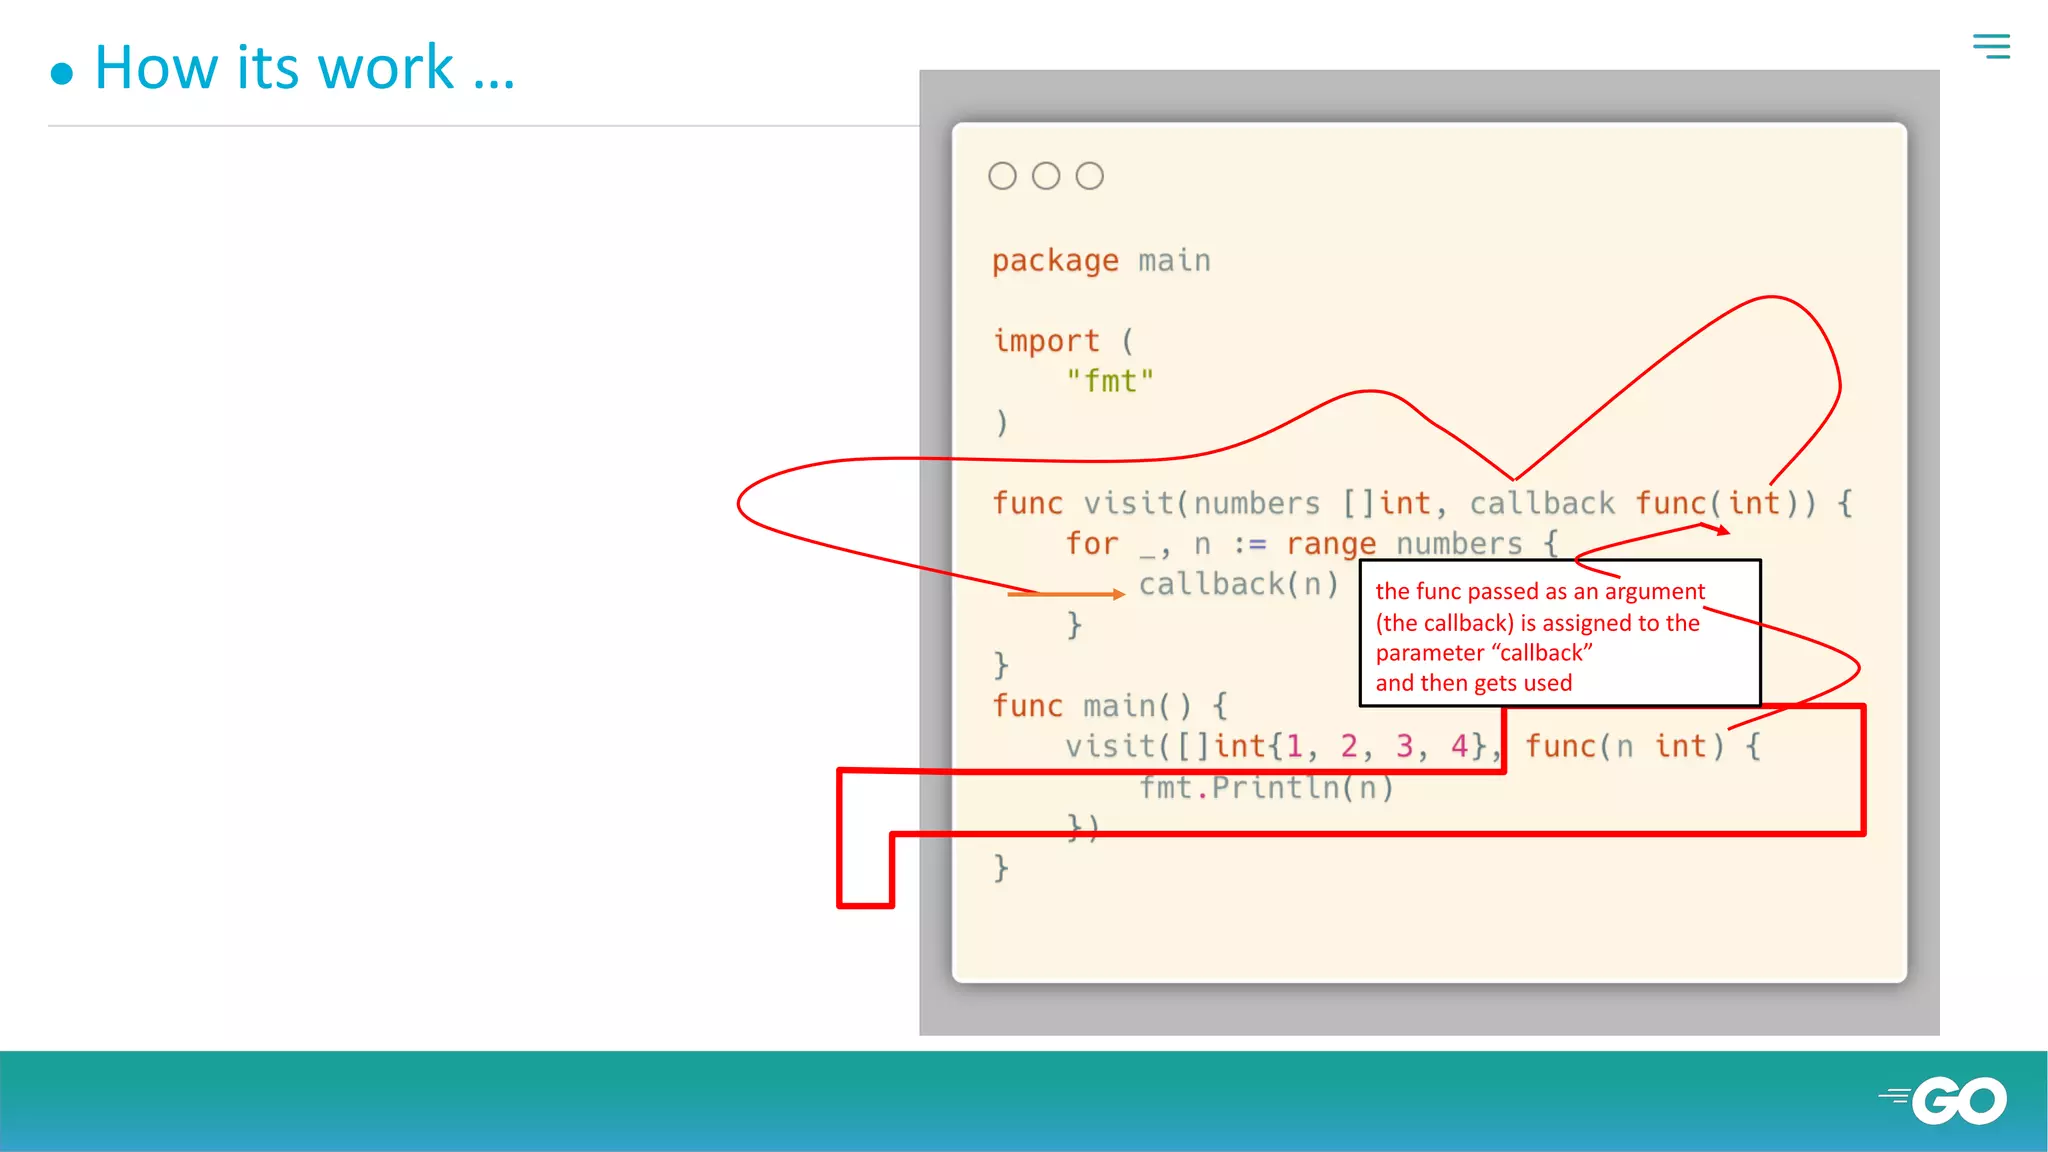
Task: Click the "fmt" import string
Action: click(x=1110, y=381)
